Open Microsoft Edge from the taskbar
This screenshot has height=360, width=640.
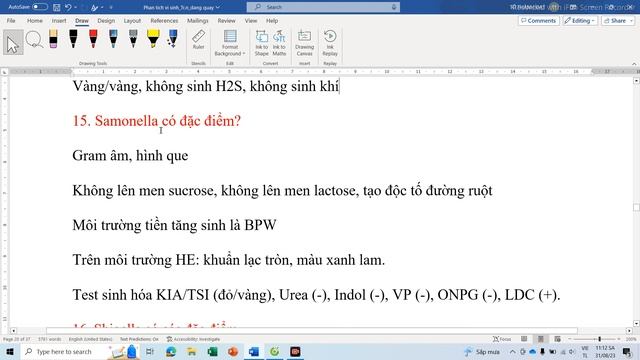pyautogui.click(x=171, y=351)
